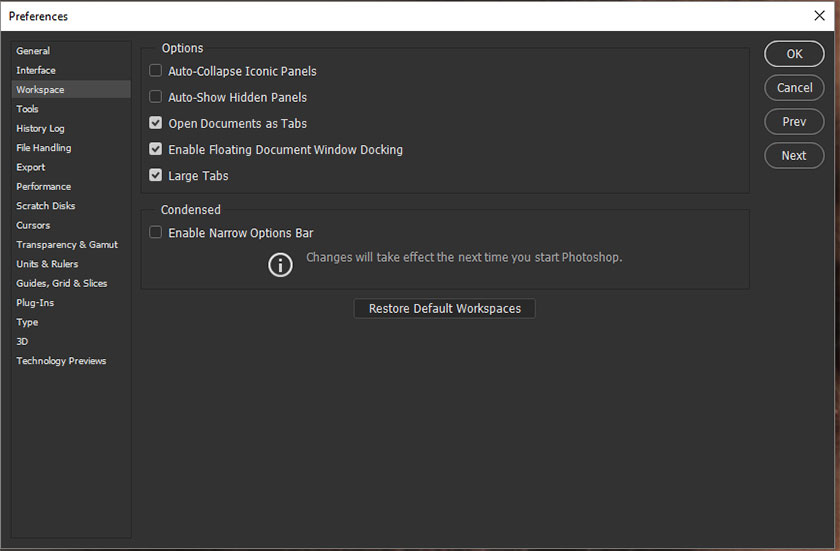Click Restore Default Workspaces button
The height and width of the screenshot is (551, 840).
point(444,309)
